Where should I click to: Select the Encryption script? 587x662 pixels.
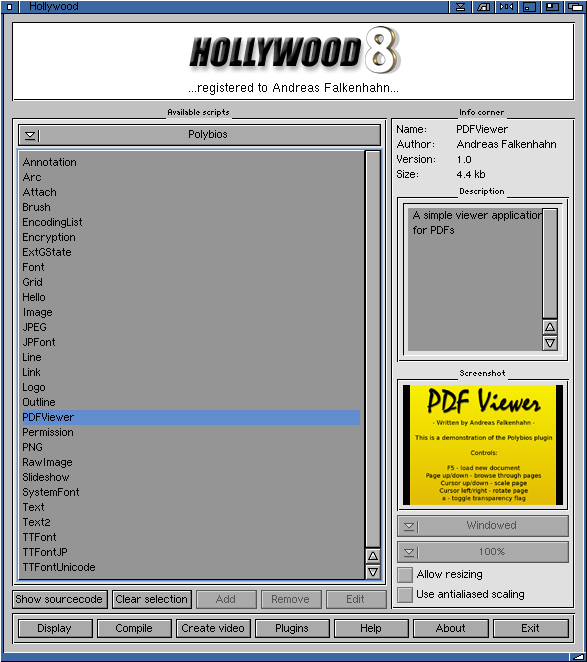coord(191,237)
